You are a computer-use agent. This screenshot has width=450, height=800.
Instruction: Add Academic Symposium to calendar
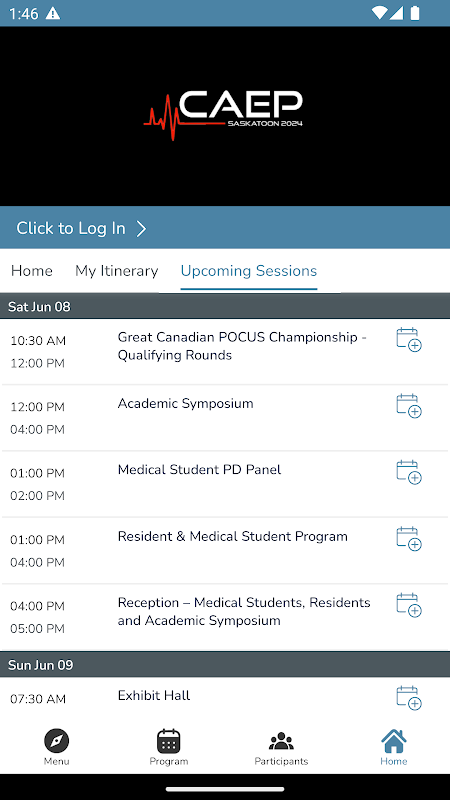click(x=409, y=406)
